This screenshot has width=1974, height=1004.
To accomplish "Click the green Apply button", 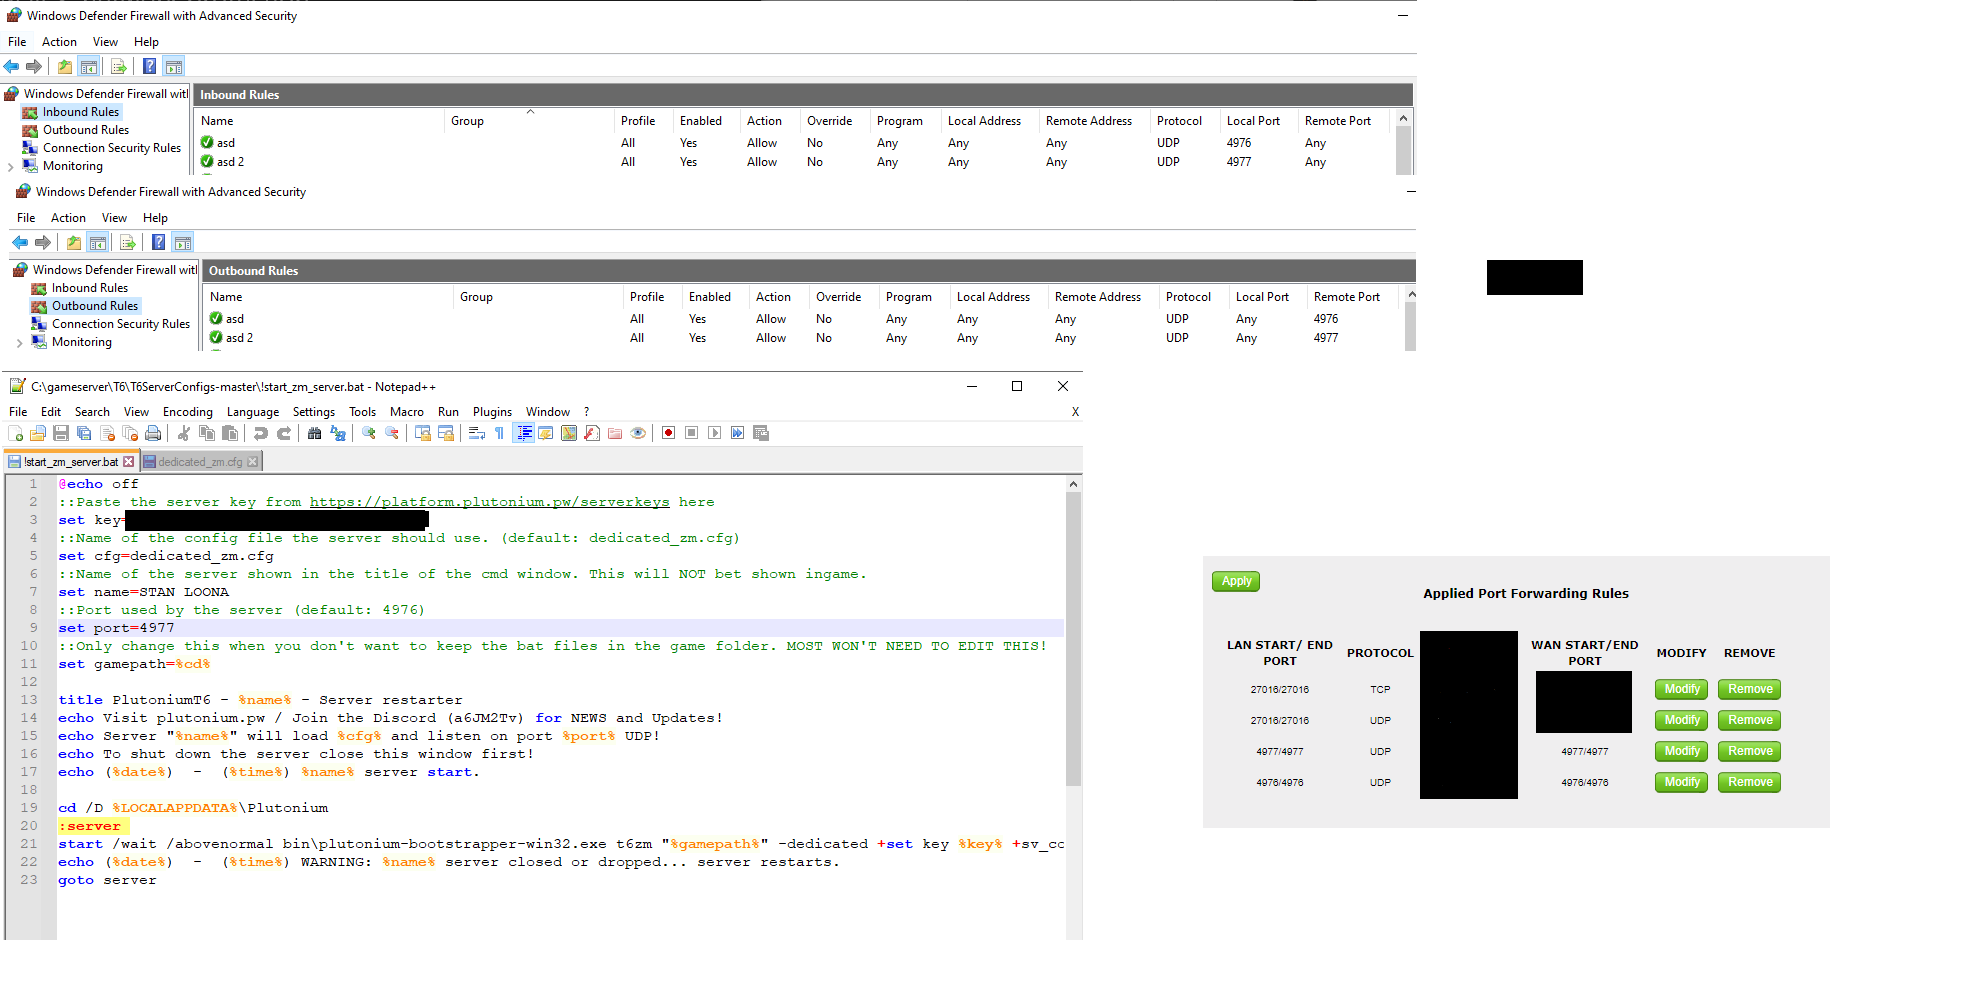I will (1236, 581).
